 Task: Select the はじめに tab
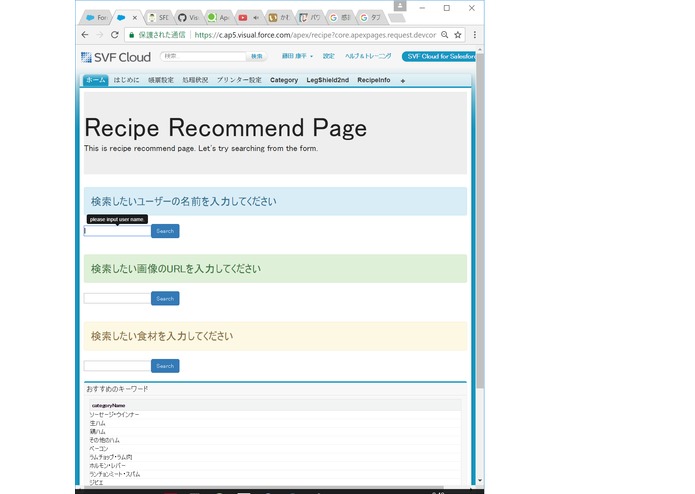tap(126, 80)
